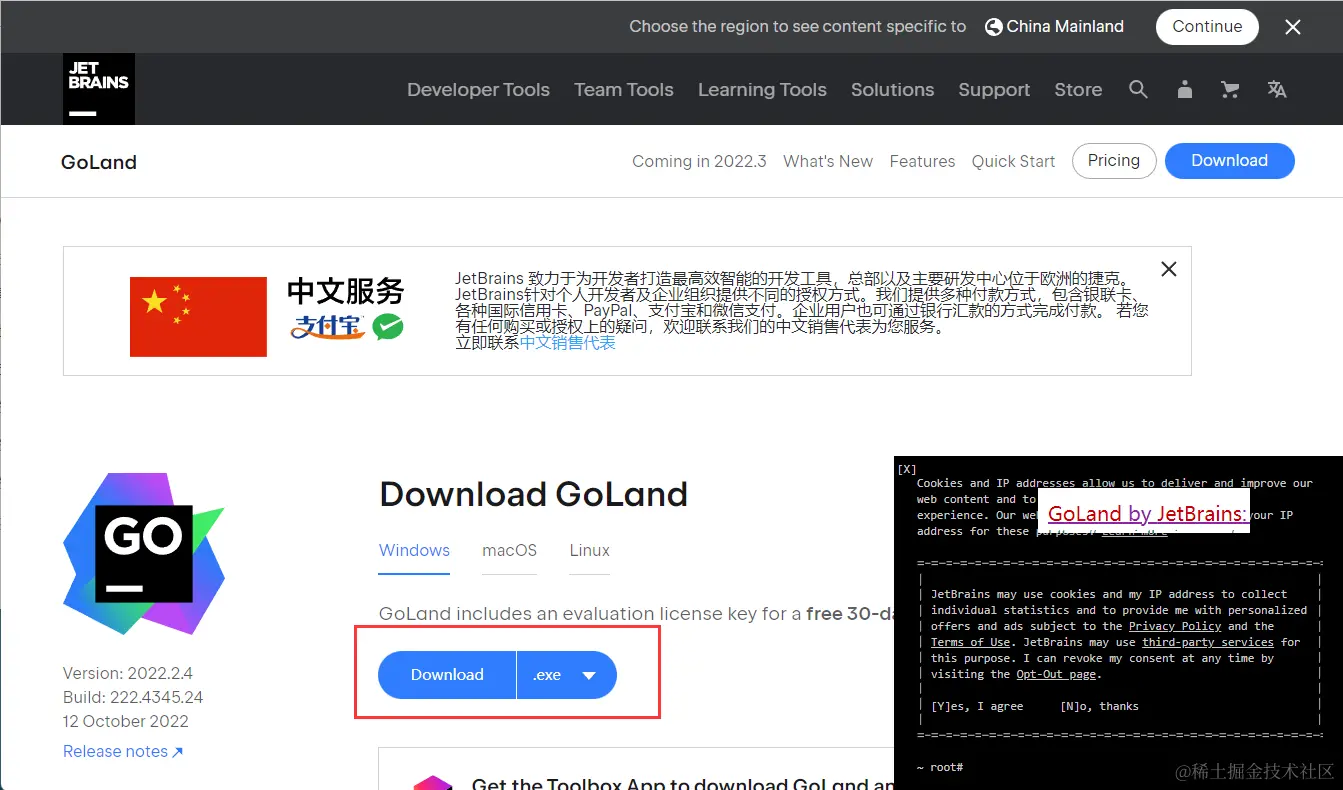Open Coming in 2022.3 link
1343x790 pixels.
(699, 161)
